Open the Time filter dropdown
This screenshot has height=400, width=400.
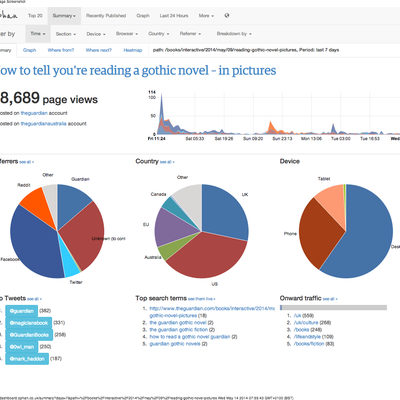click(38, 34)
